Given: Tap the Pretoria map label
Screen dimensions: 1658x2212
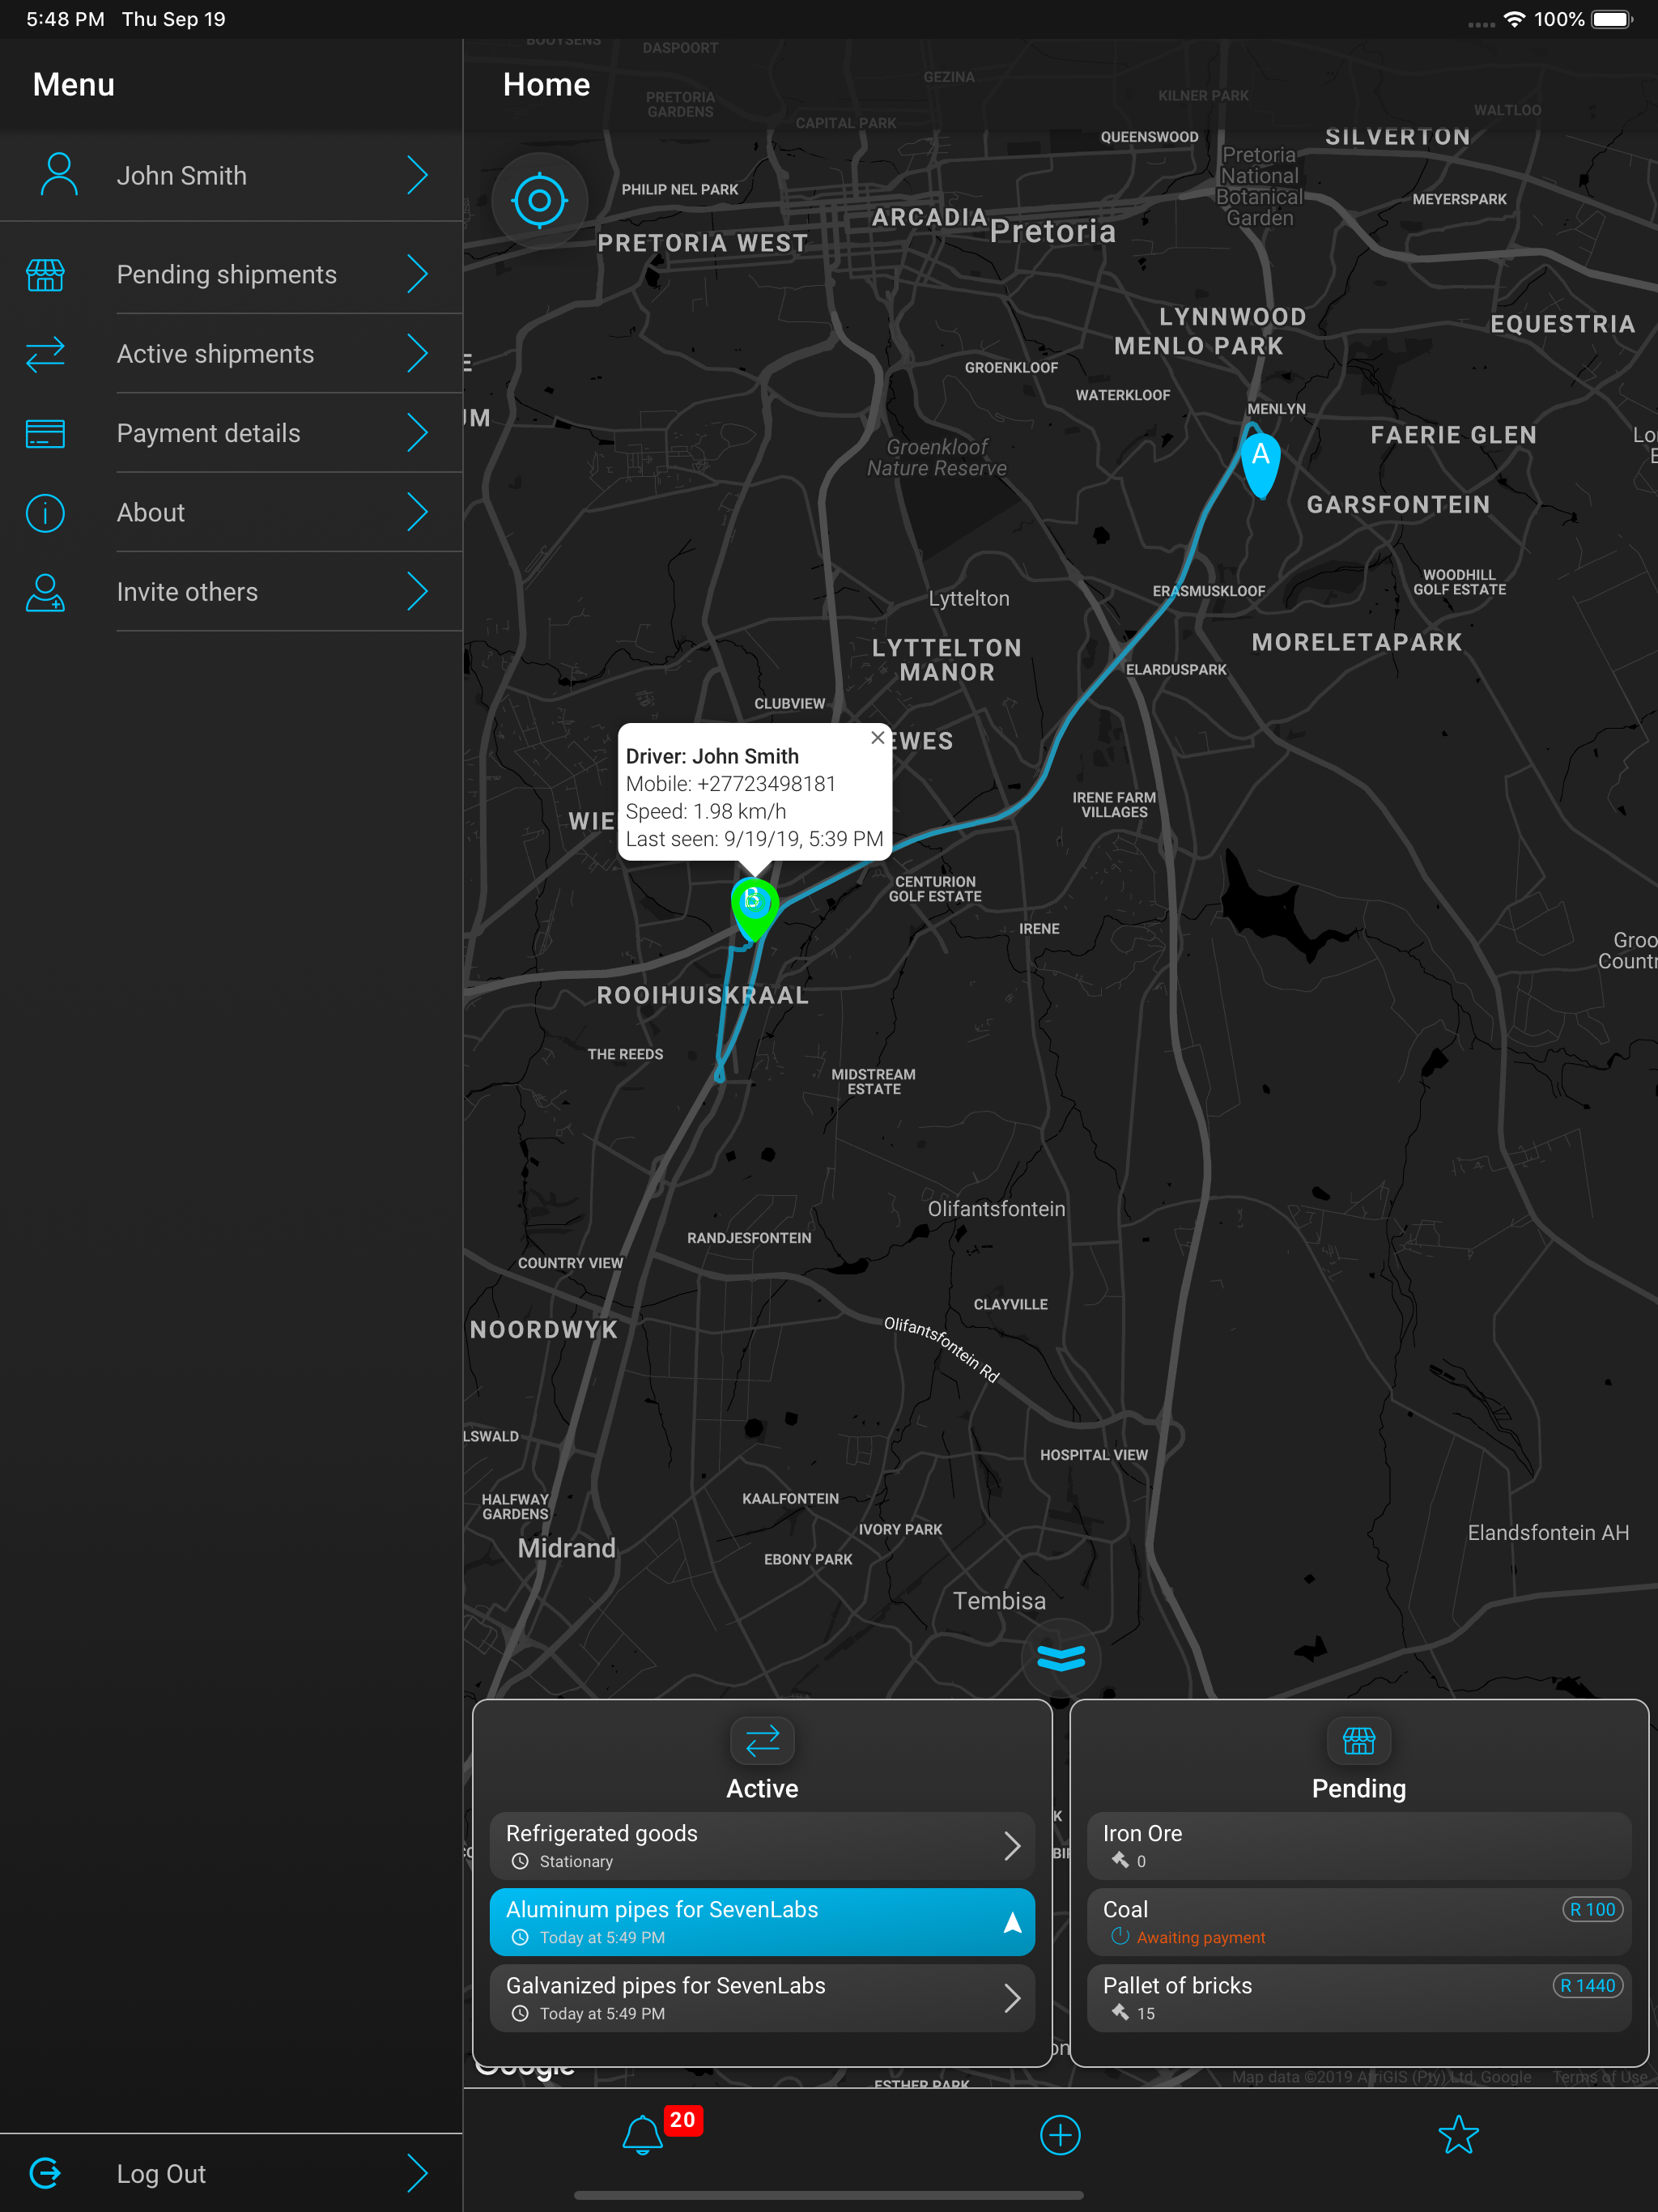Looking at the screenshot, I should tap(1052, 231).
